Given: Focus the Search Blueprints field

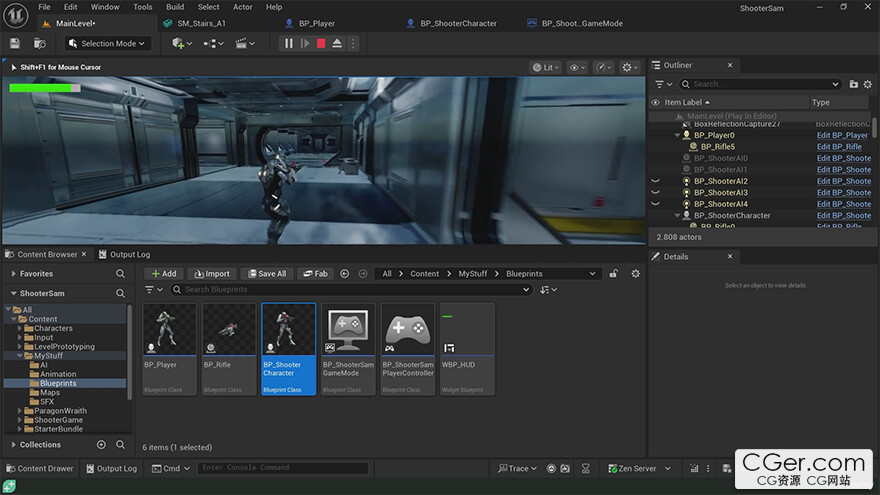Looking at the screenshot, I should point(352,290).
